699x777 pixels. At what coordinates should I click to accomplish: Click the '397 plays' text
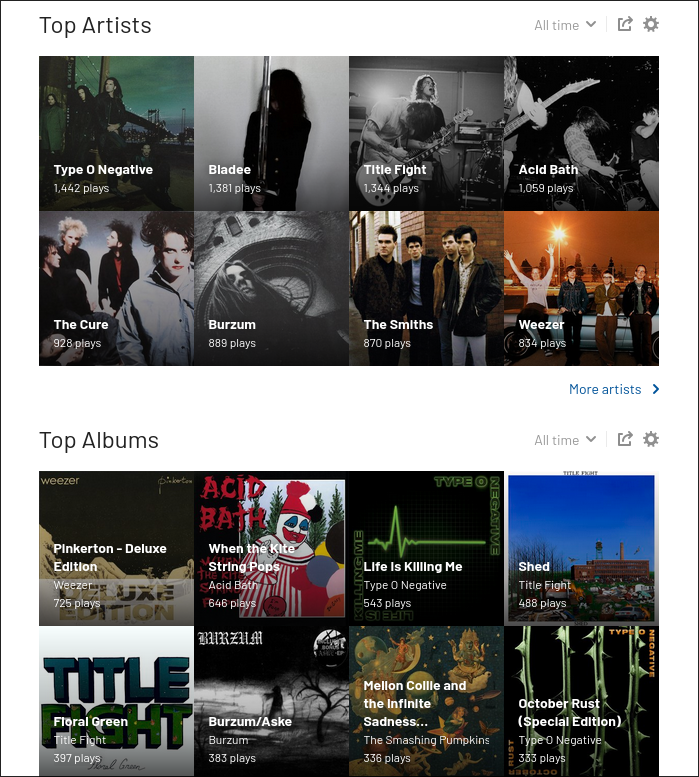[77, 759]
